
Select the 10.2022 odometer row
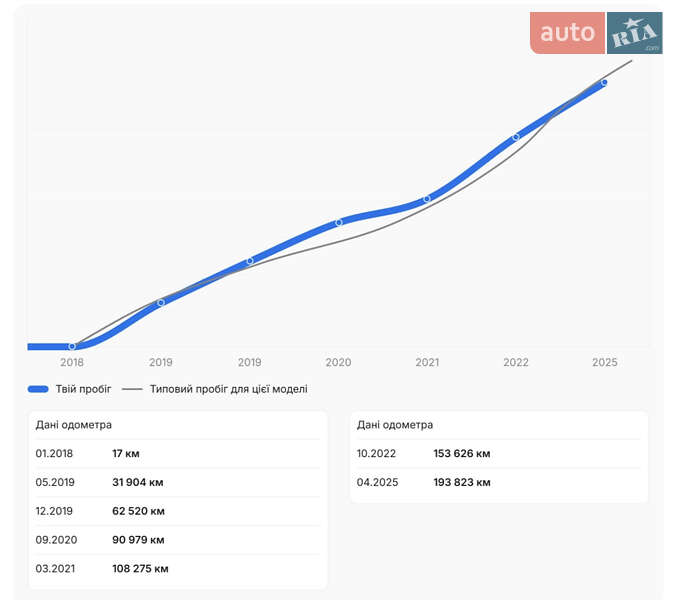click(498, 454)
